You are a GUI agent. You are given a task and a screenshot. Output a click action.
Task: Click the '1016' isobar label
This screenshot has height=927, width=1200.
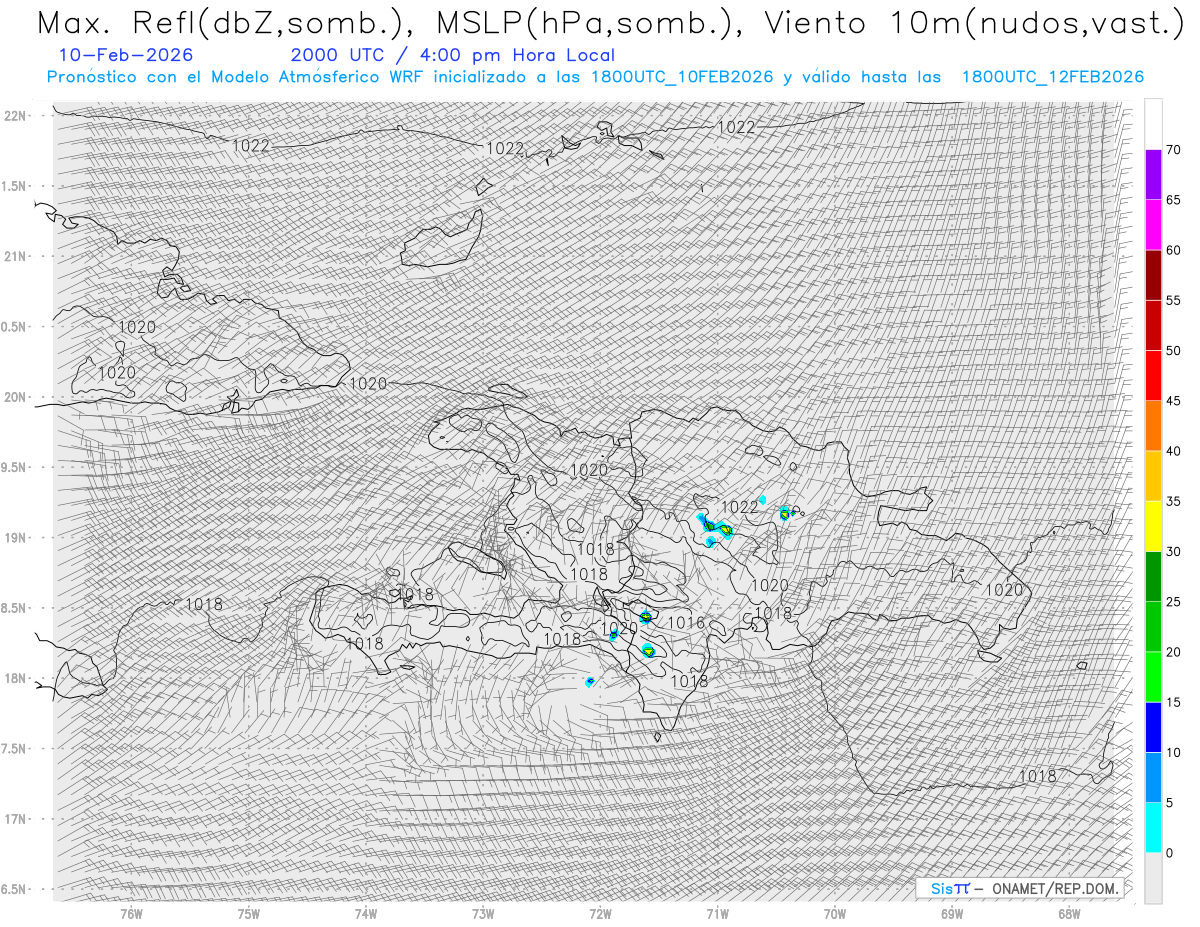coord(686,623)
